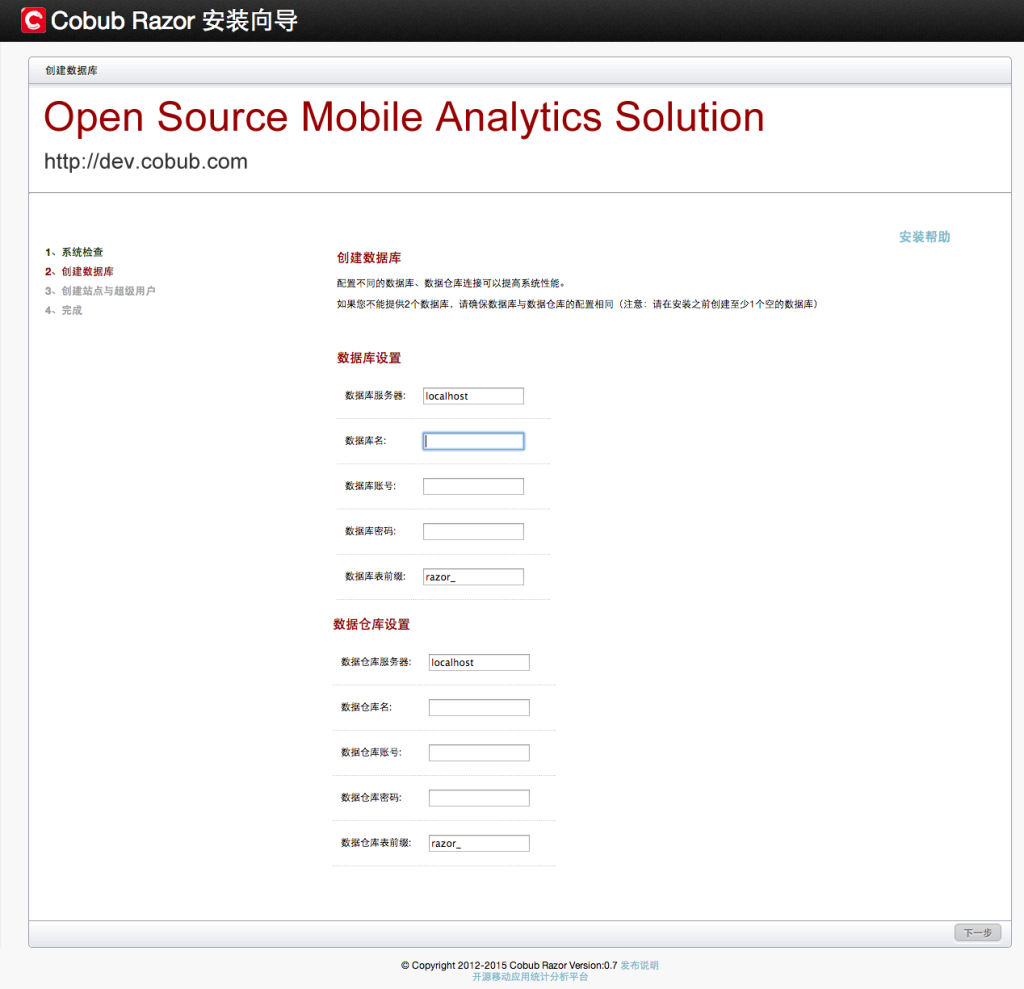
Task: Click the 配置不同的数据库 description line
Action: [451, 283]
